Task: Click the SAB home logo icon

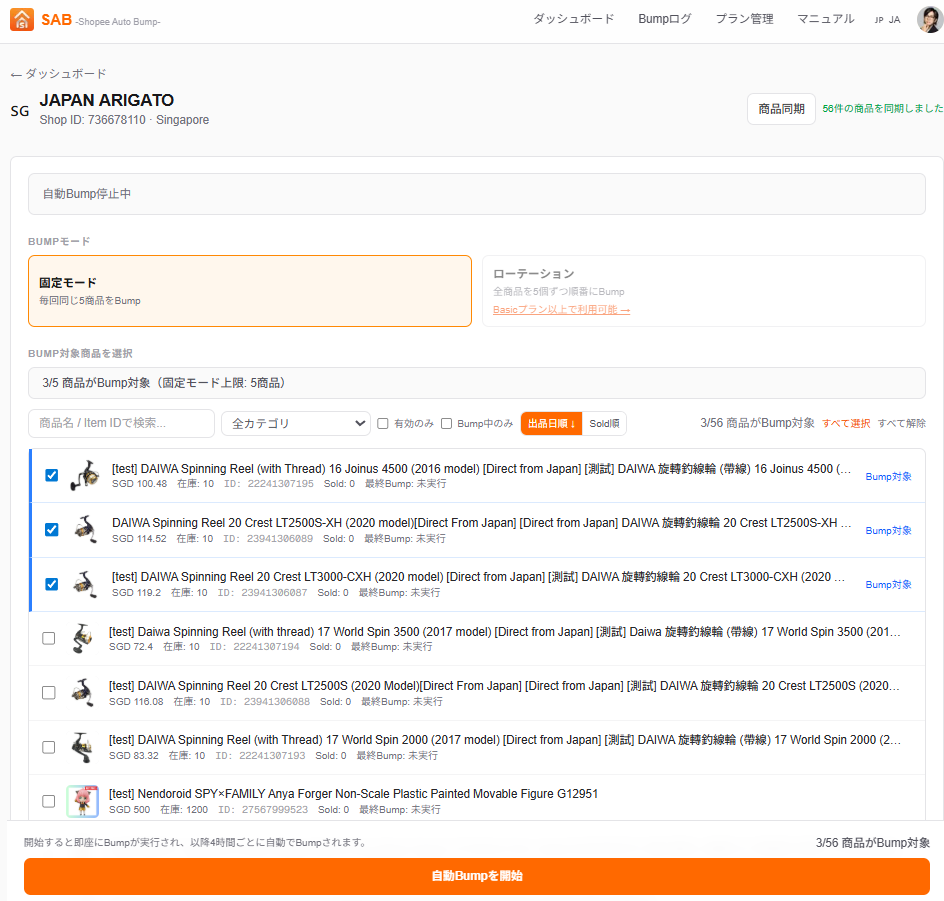Action: click(22, 19)
